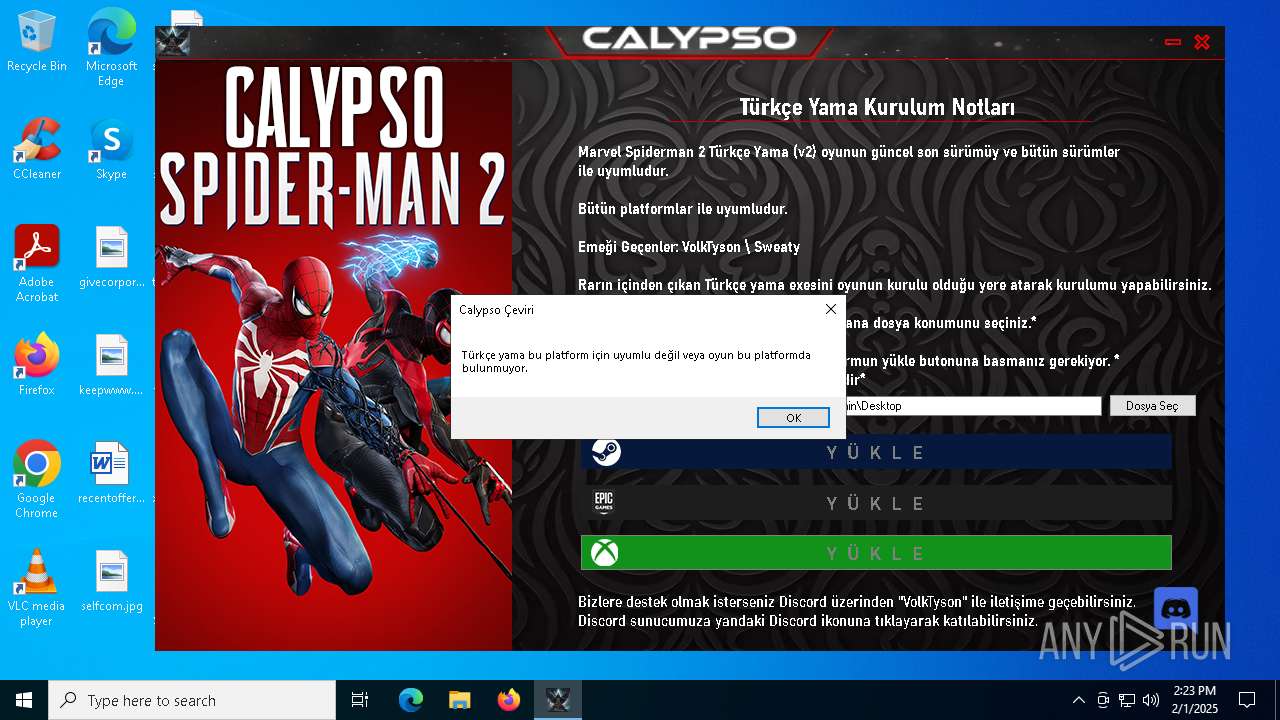The height and width of the screenshot is (720, 1280).
Task: Close the Calypso installer with red X
Action: [1202, 42]
